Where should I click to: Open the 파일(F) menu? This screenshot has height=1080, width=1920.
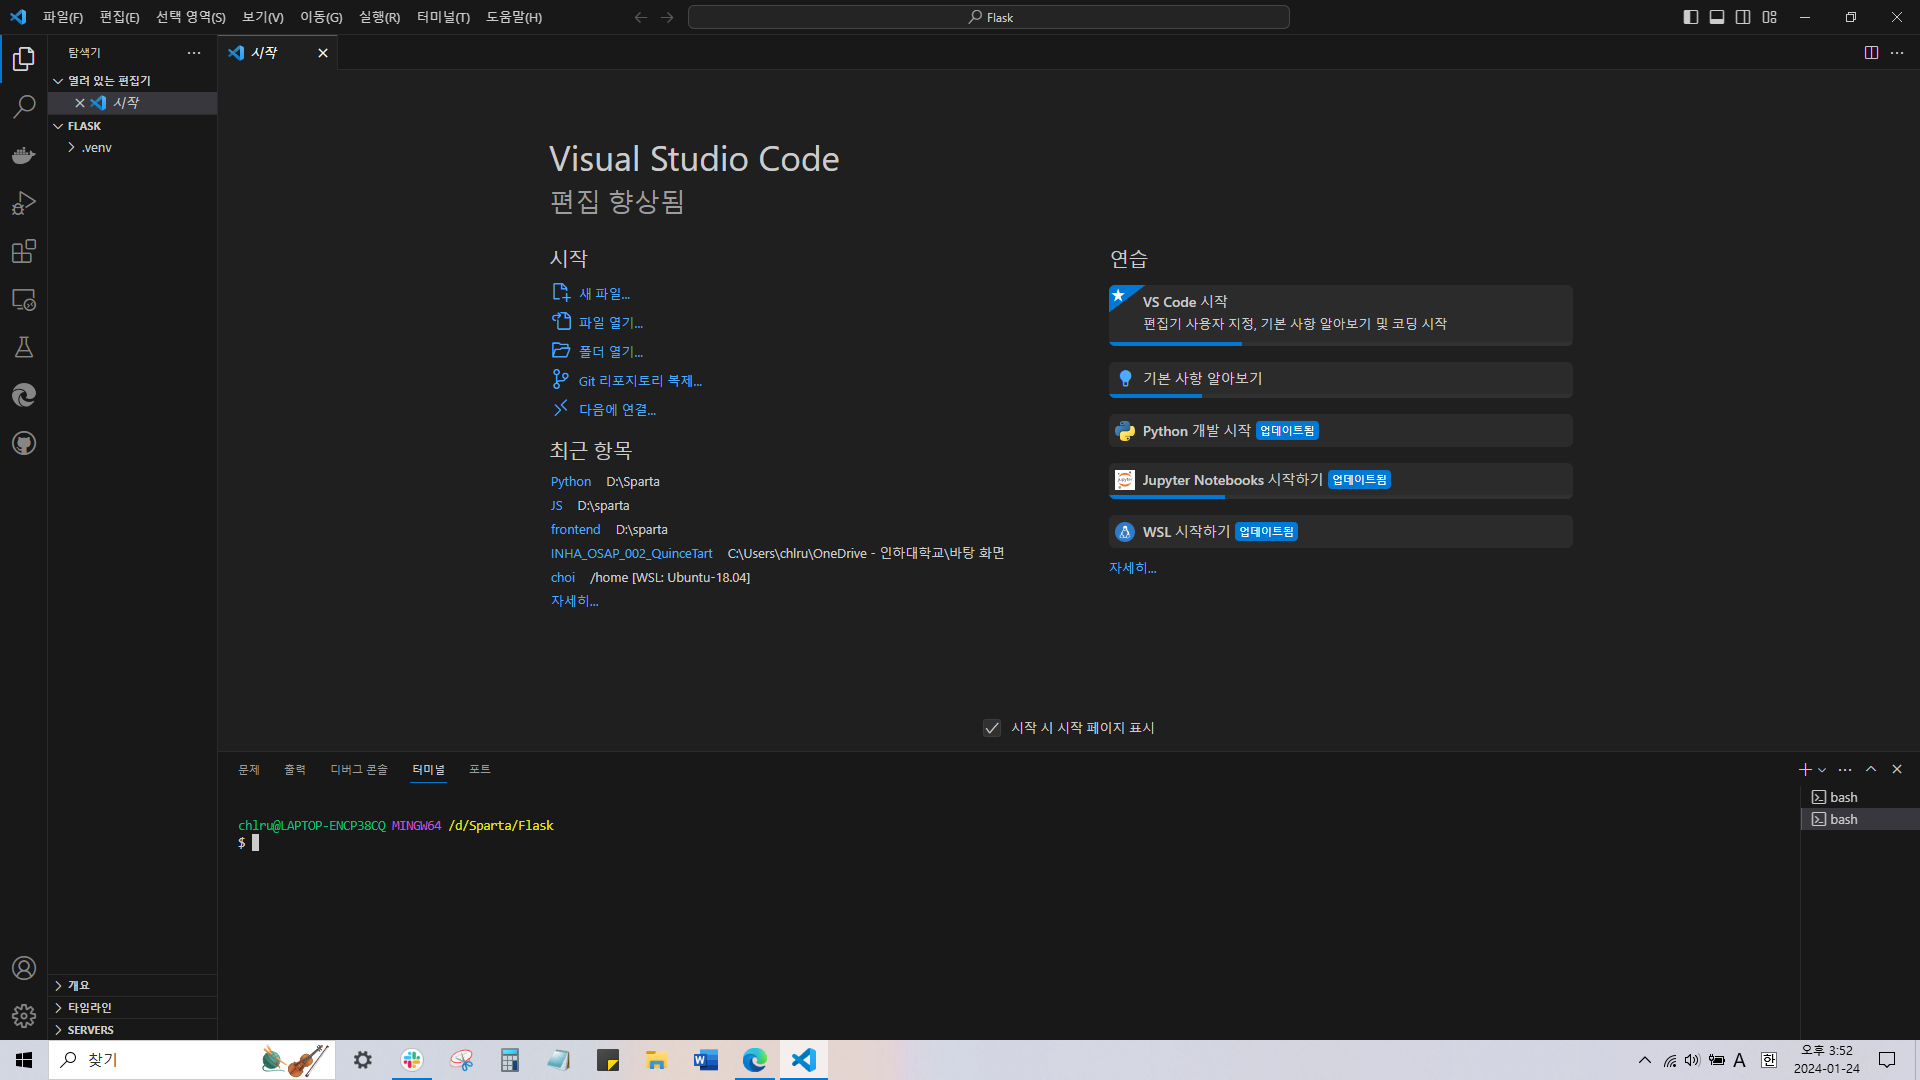[63, 17]
